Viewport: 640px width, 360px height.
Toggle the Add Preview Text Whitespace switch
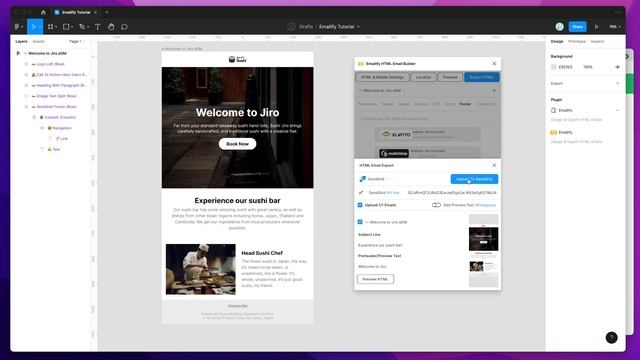[x=436, y=205]
